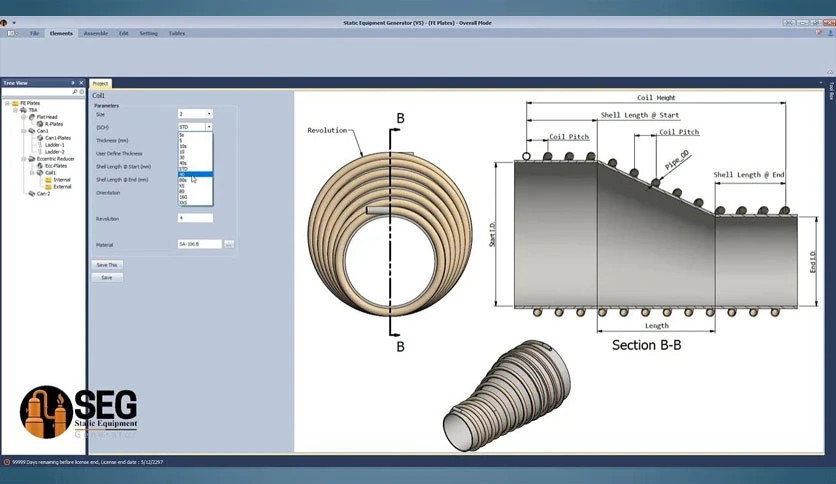This screenshot has width=836, height=484.
Task: Click the Save button
Action: tap(107, 278)
